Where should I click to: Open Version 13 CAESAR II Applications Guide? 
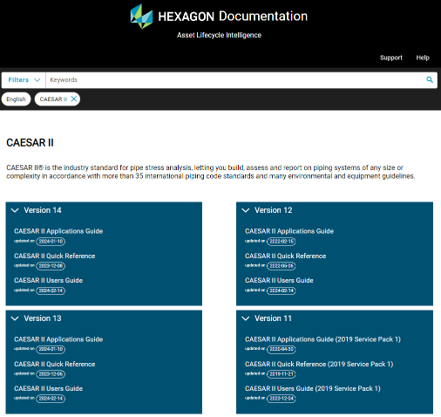58,339
